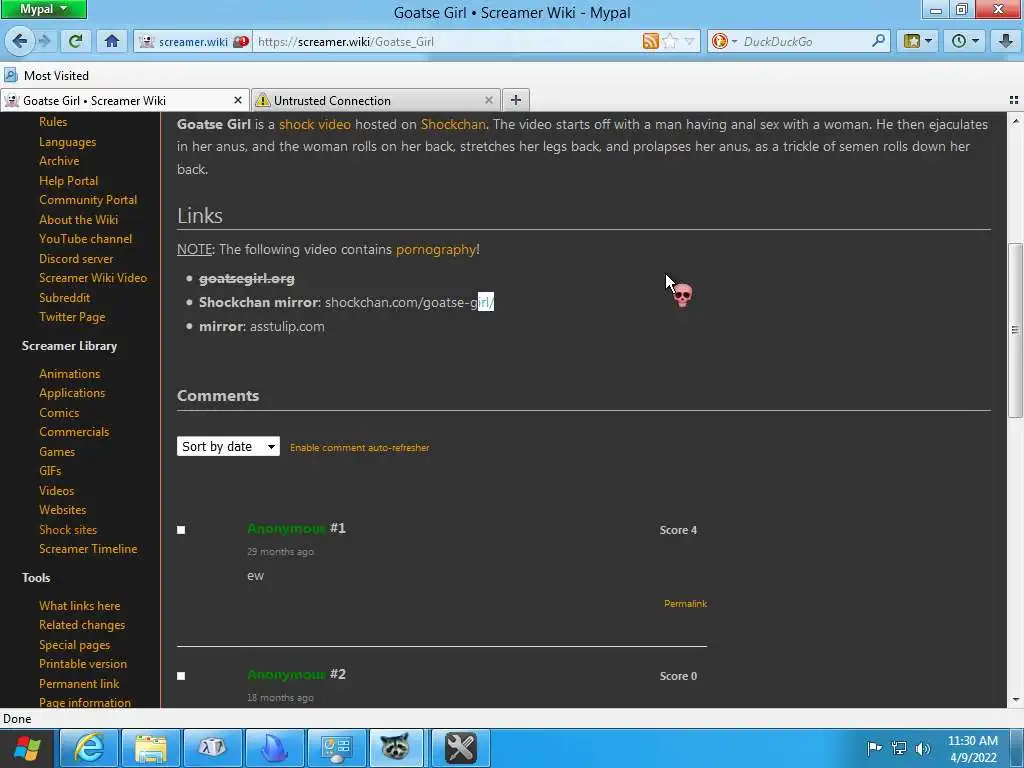Open the bookmarks menu button

[x=917, y=41]
